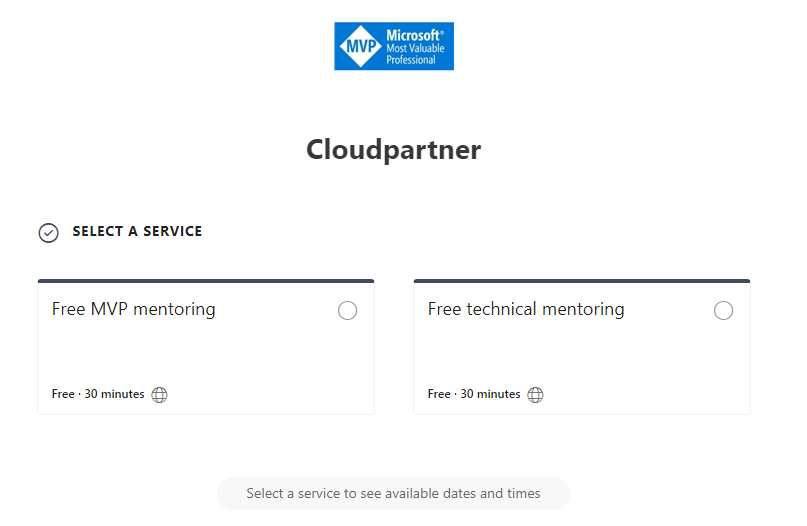Click the circled checkmark icon beside Select a Service
Viewport: 807px width, 526px height.
(48, 232)
